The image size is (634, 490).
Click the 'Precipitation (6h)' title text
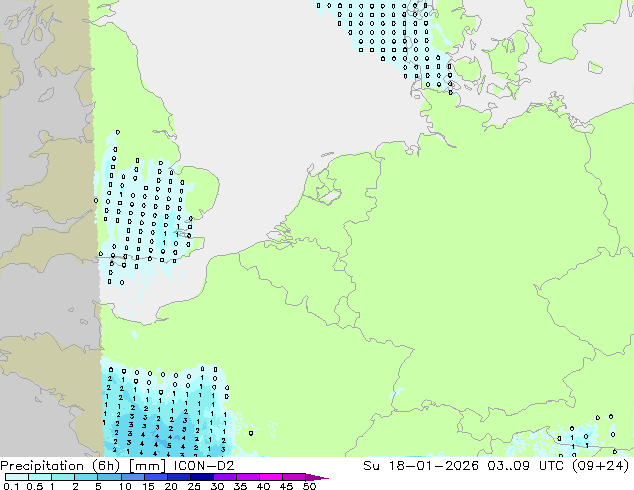[x=60, y=466]
